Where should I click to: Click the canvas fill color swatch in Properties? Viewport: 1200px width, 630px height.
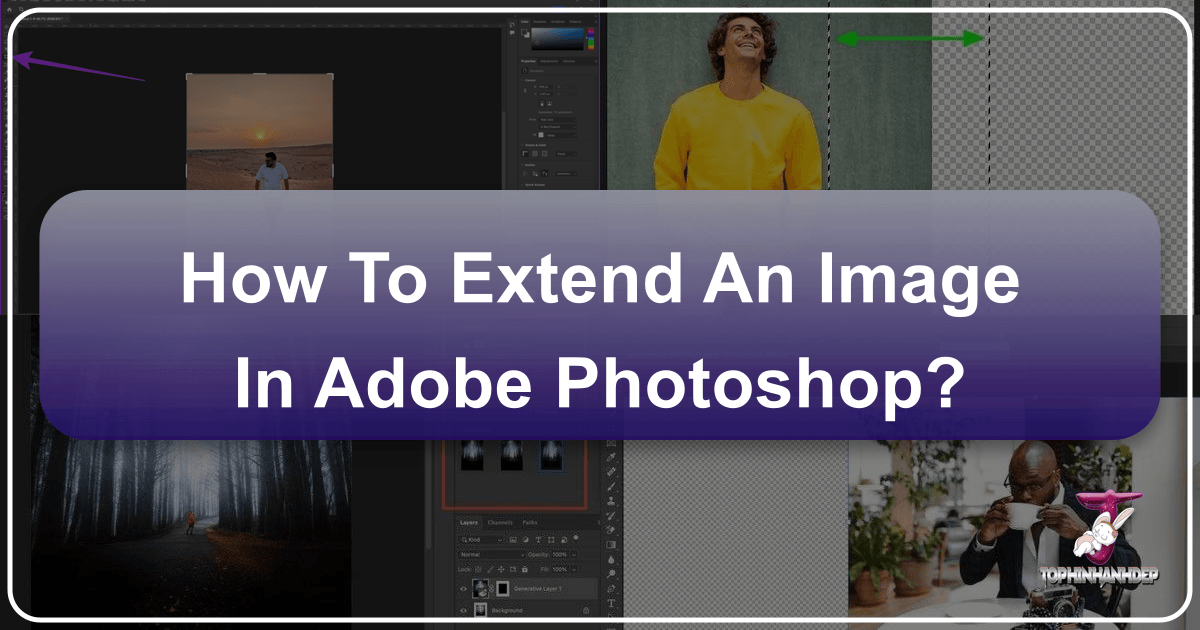(x=541, y=134)
